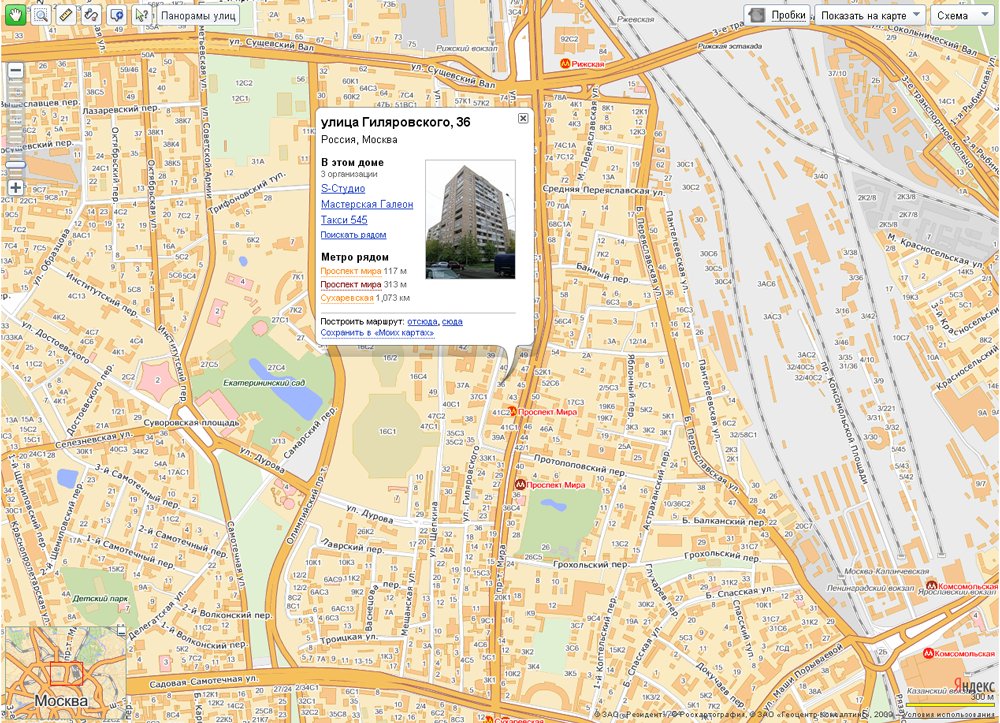
Task: Activate the magnifier area zoom tool
Action: [41, 15]
